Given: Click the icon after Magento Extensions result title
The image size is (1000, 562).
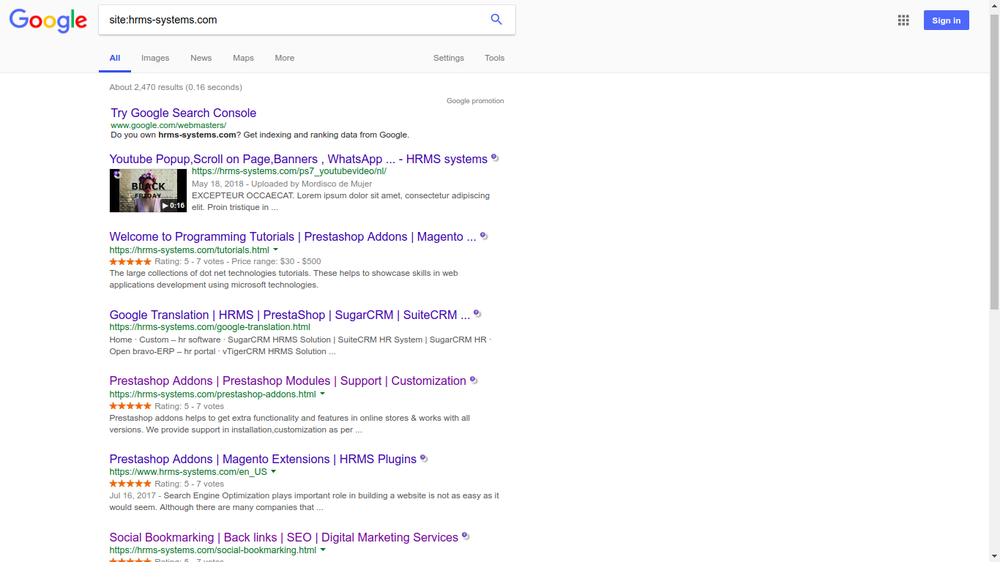Looking at the screenshot, I should click(x=424, y=458).
